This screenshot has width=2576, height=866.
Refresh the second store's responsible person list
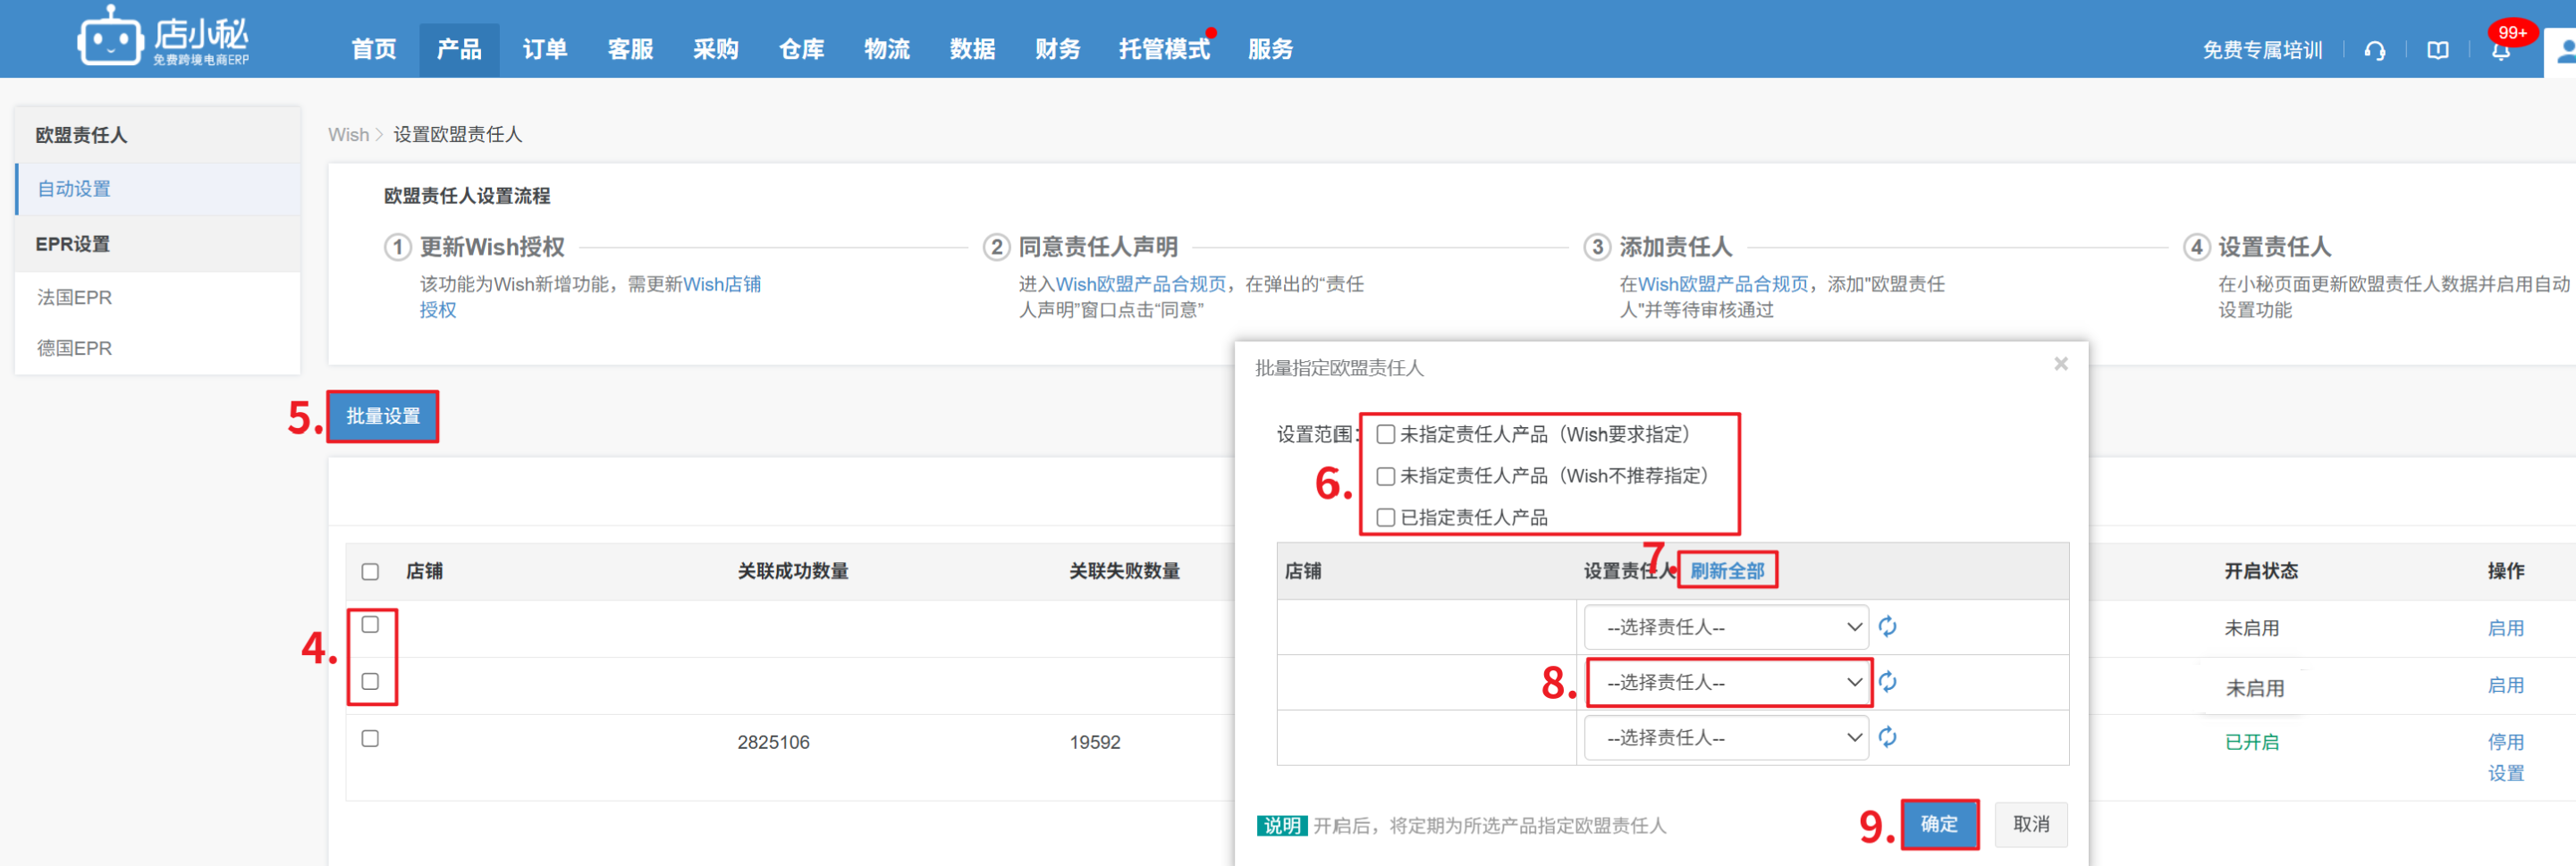[1887, 682]
